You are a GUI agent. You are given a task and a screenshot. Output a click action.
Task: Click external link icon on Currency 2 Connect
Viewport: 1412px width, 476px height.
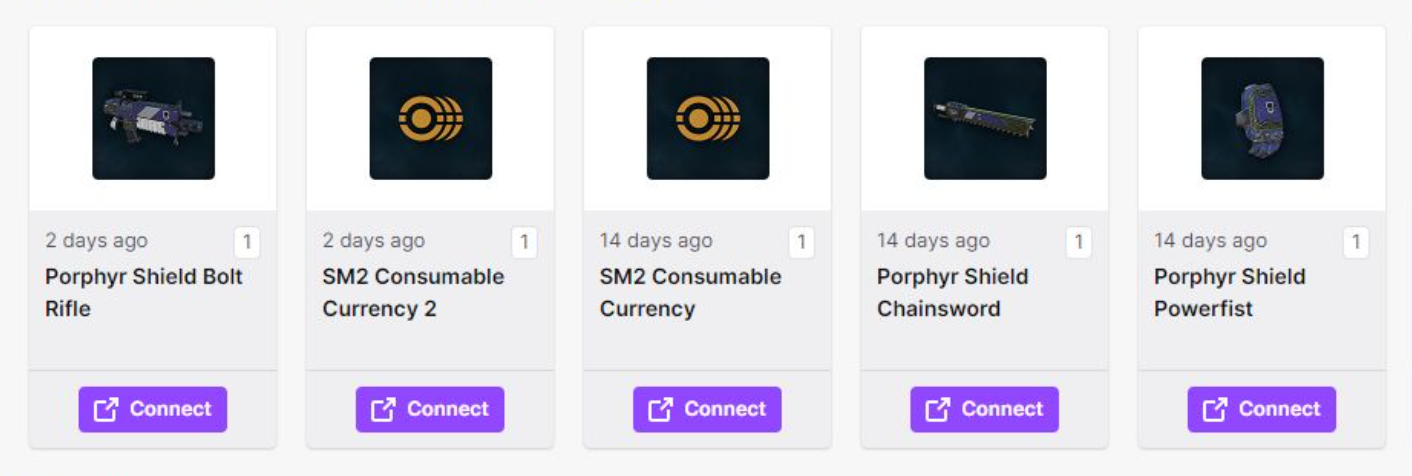pos(383,409)
